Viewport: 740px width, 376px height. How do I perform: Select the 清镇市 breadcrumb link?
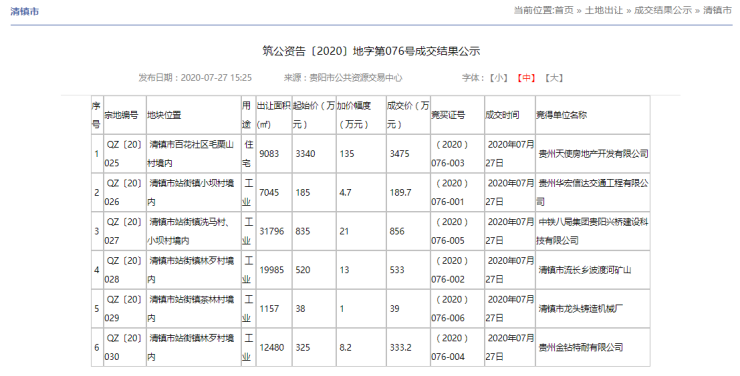click(x=717, y=10)
